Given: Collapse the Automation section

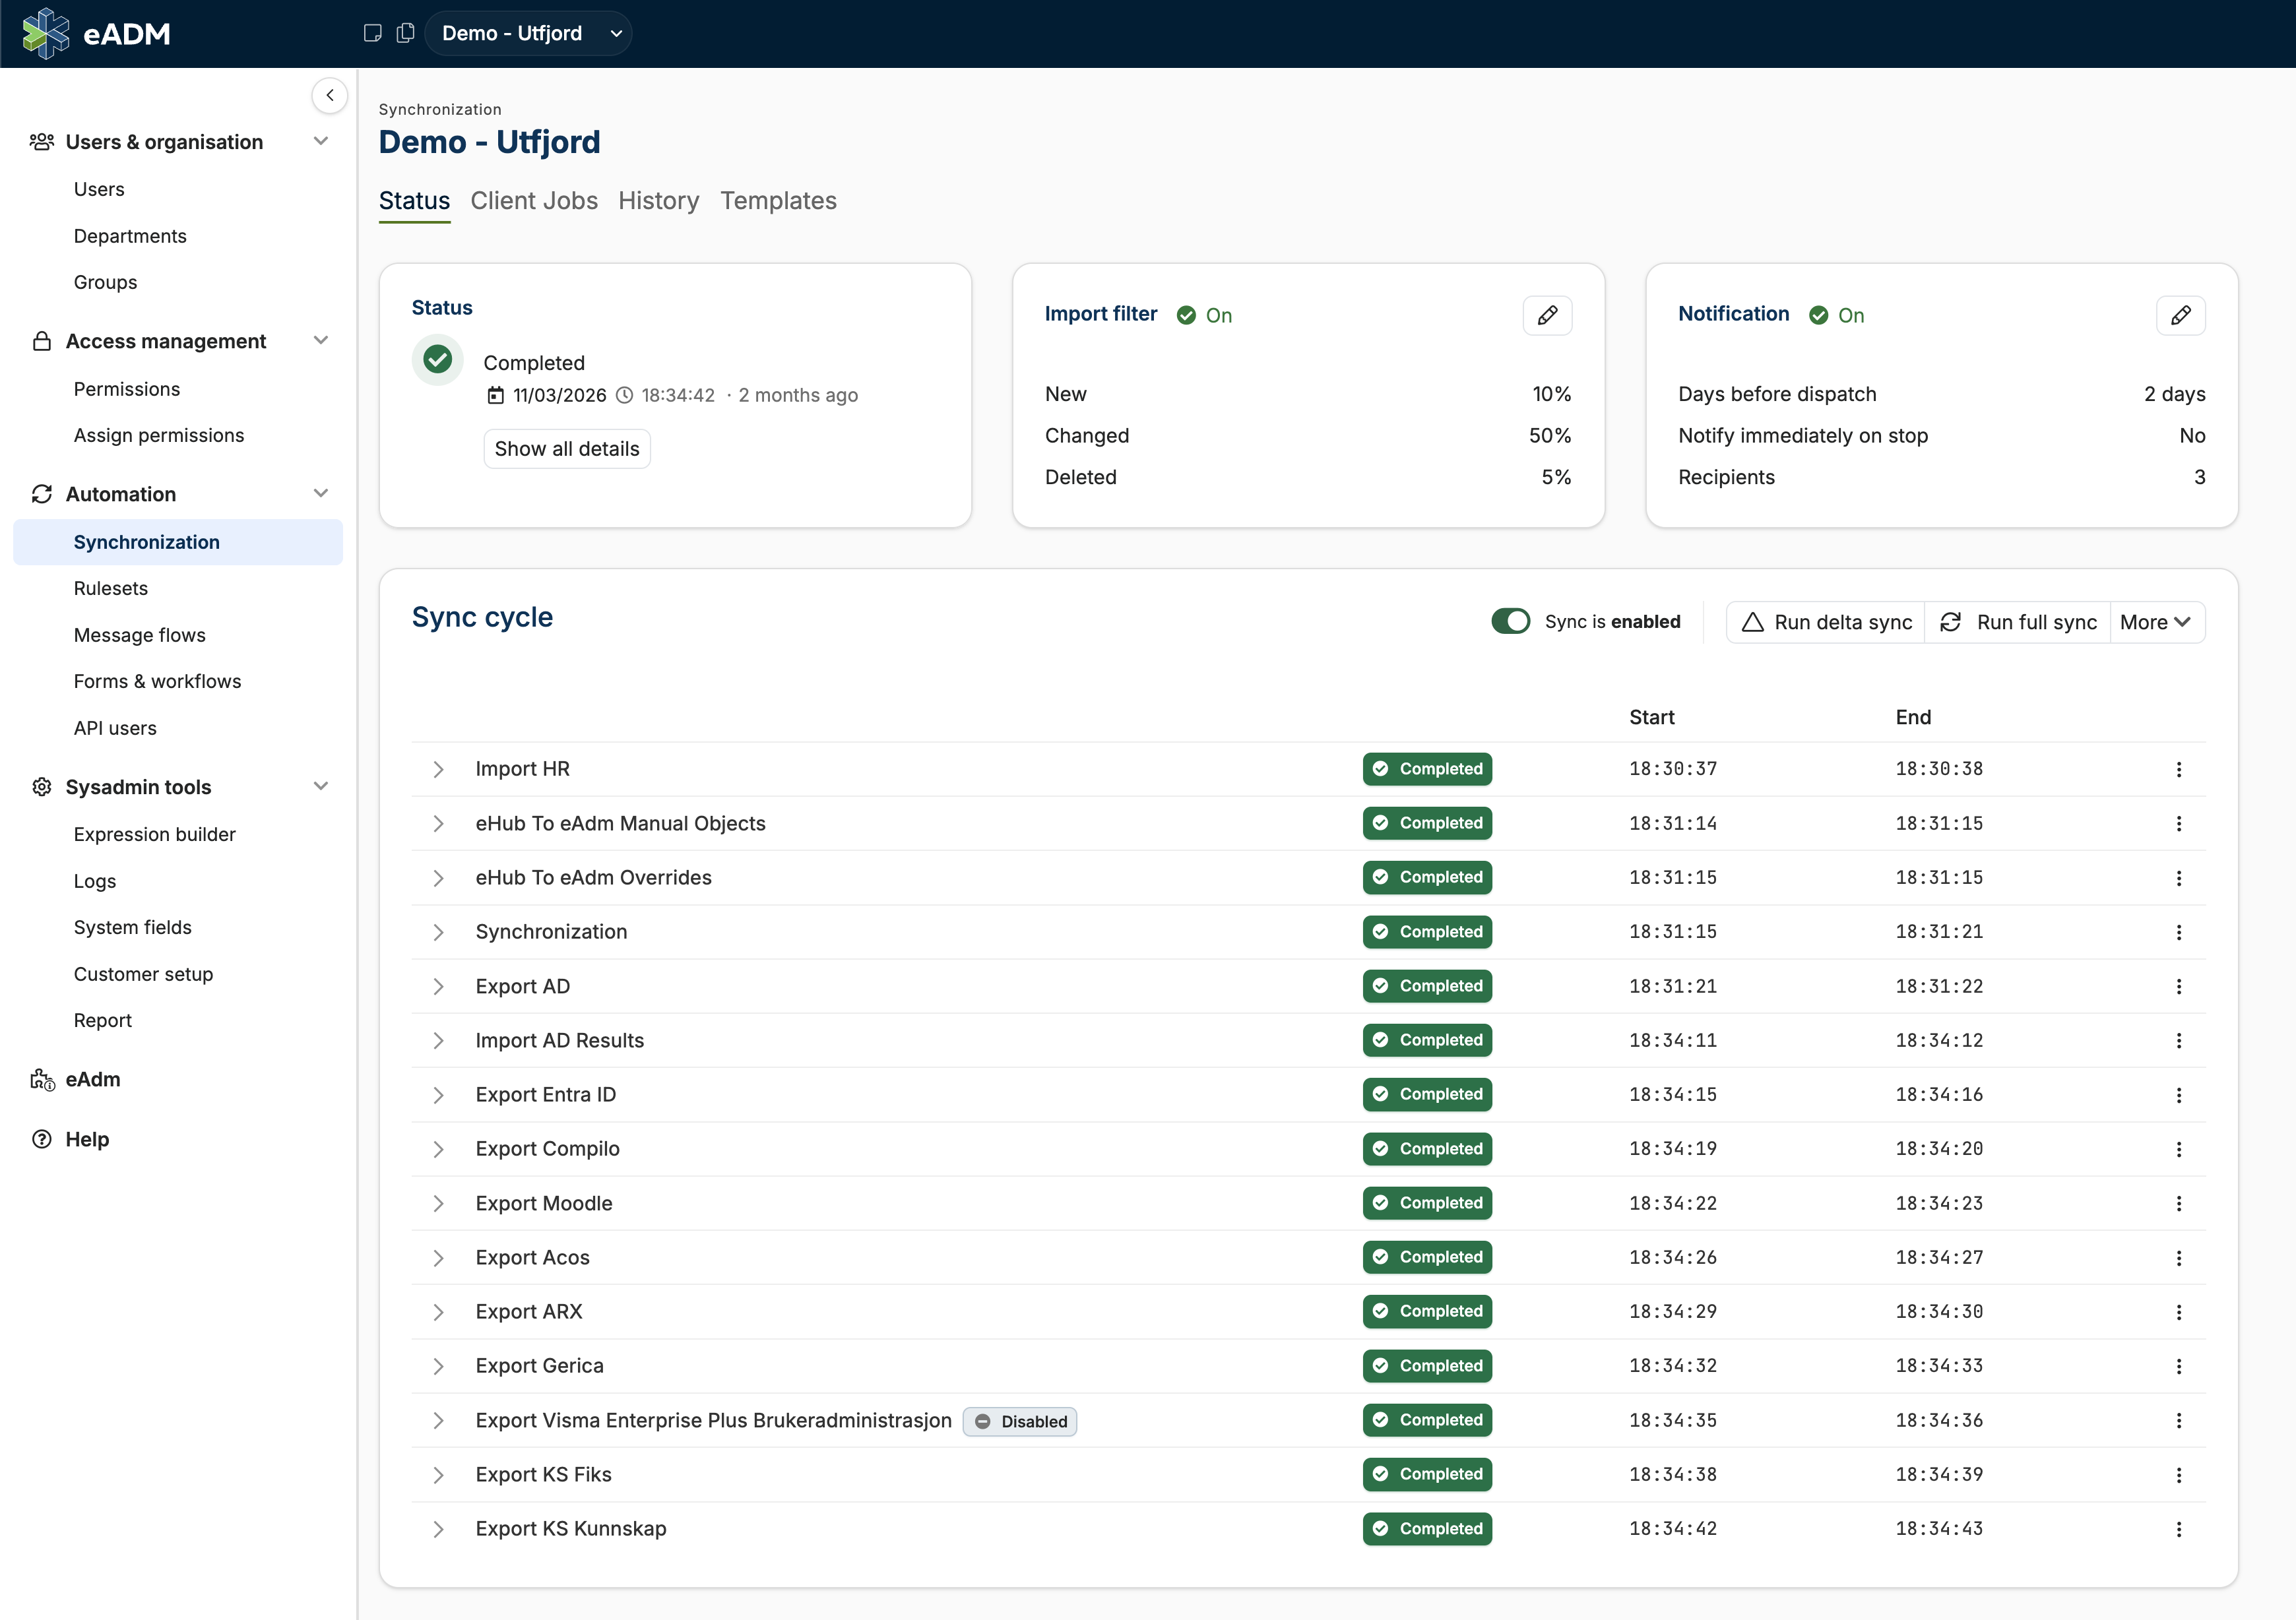Looking at the screenshot, I should (321, 493).
